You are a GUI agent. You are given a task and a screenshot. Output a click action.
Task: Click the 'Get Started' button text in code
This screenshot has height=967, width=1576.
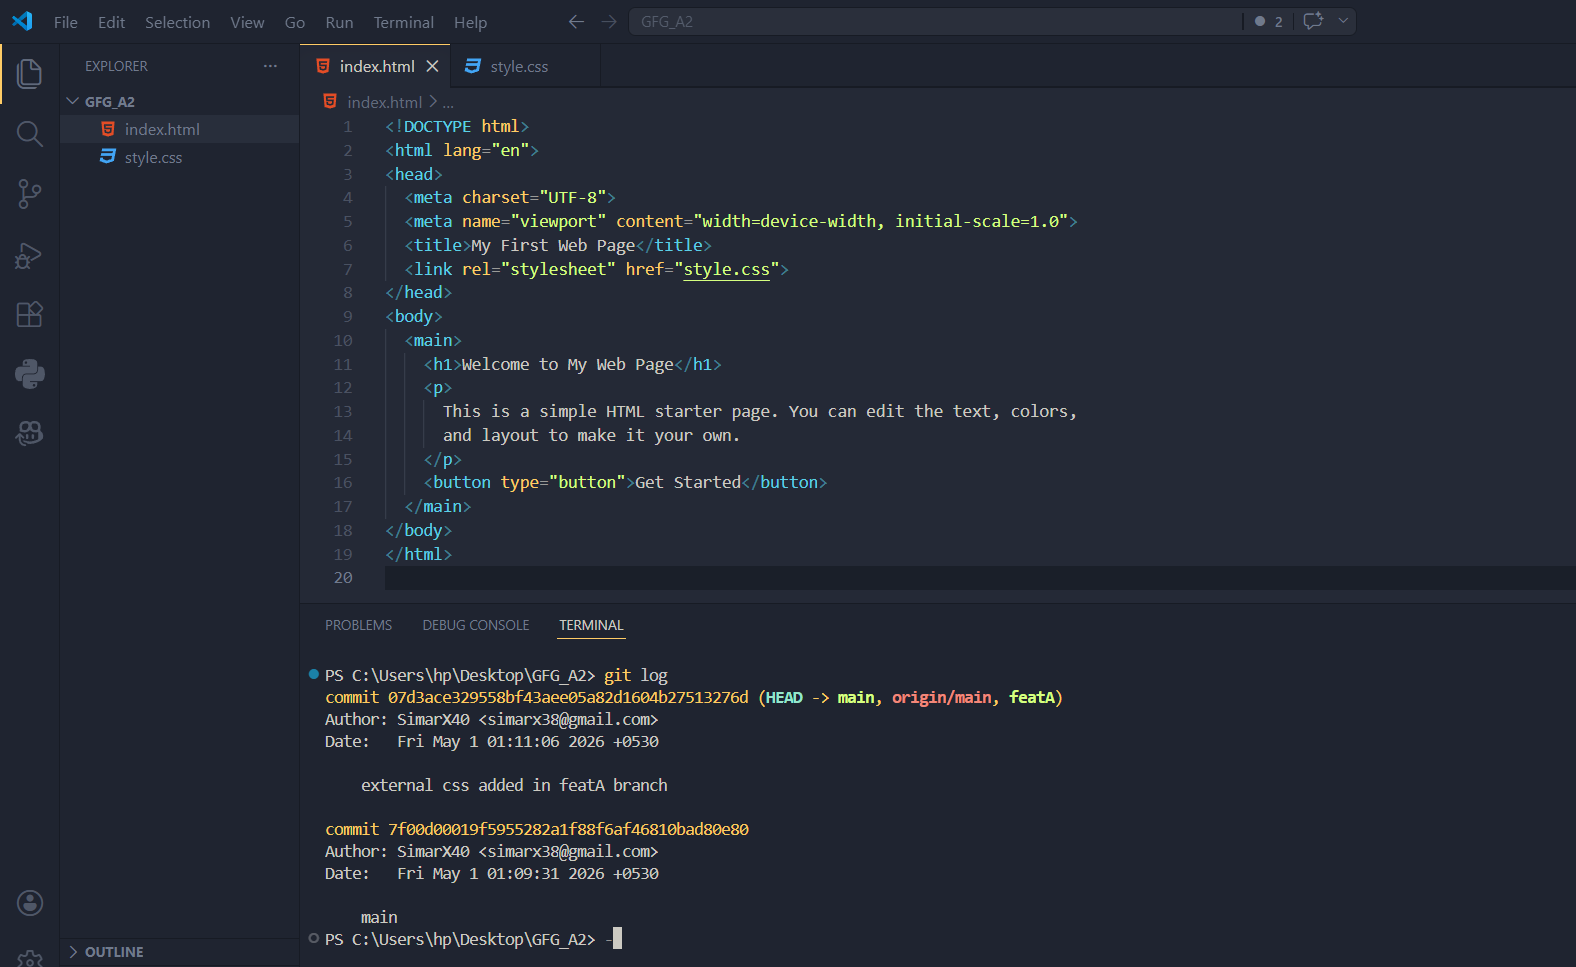coord(688,482)
